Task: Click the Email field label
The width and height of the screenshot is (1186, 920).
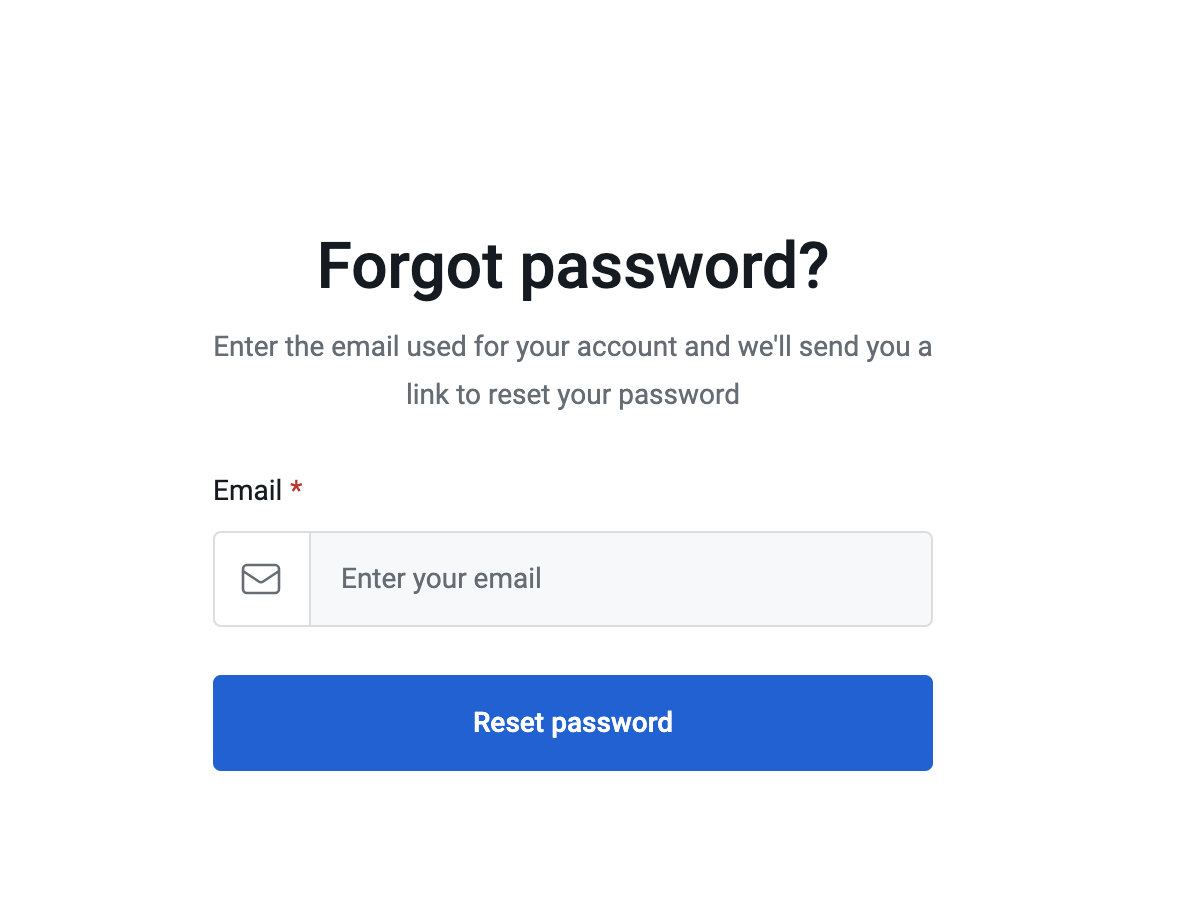Action: [247, 491]
